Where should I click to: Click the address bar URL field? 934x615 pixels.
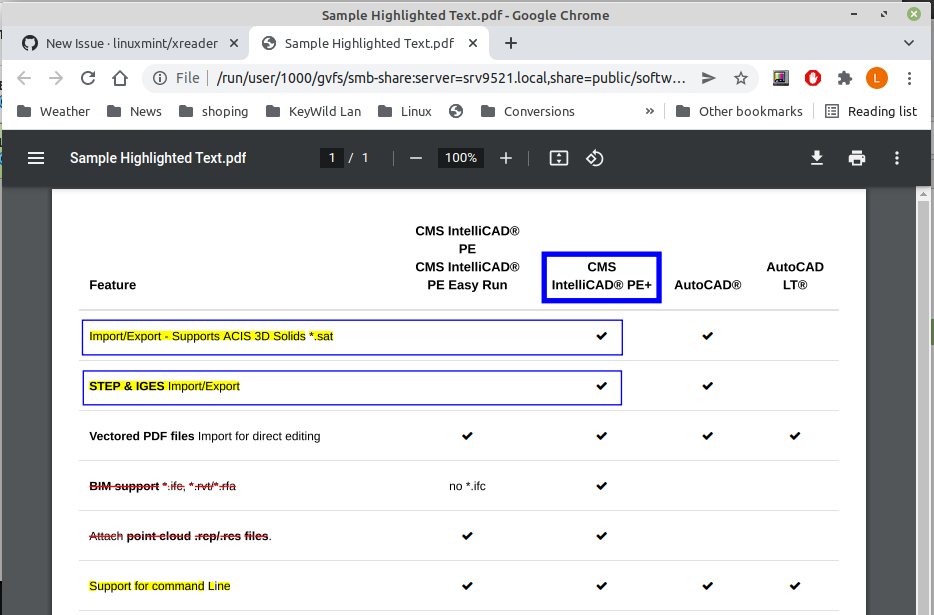[x=451, y=78]
